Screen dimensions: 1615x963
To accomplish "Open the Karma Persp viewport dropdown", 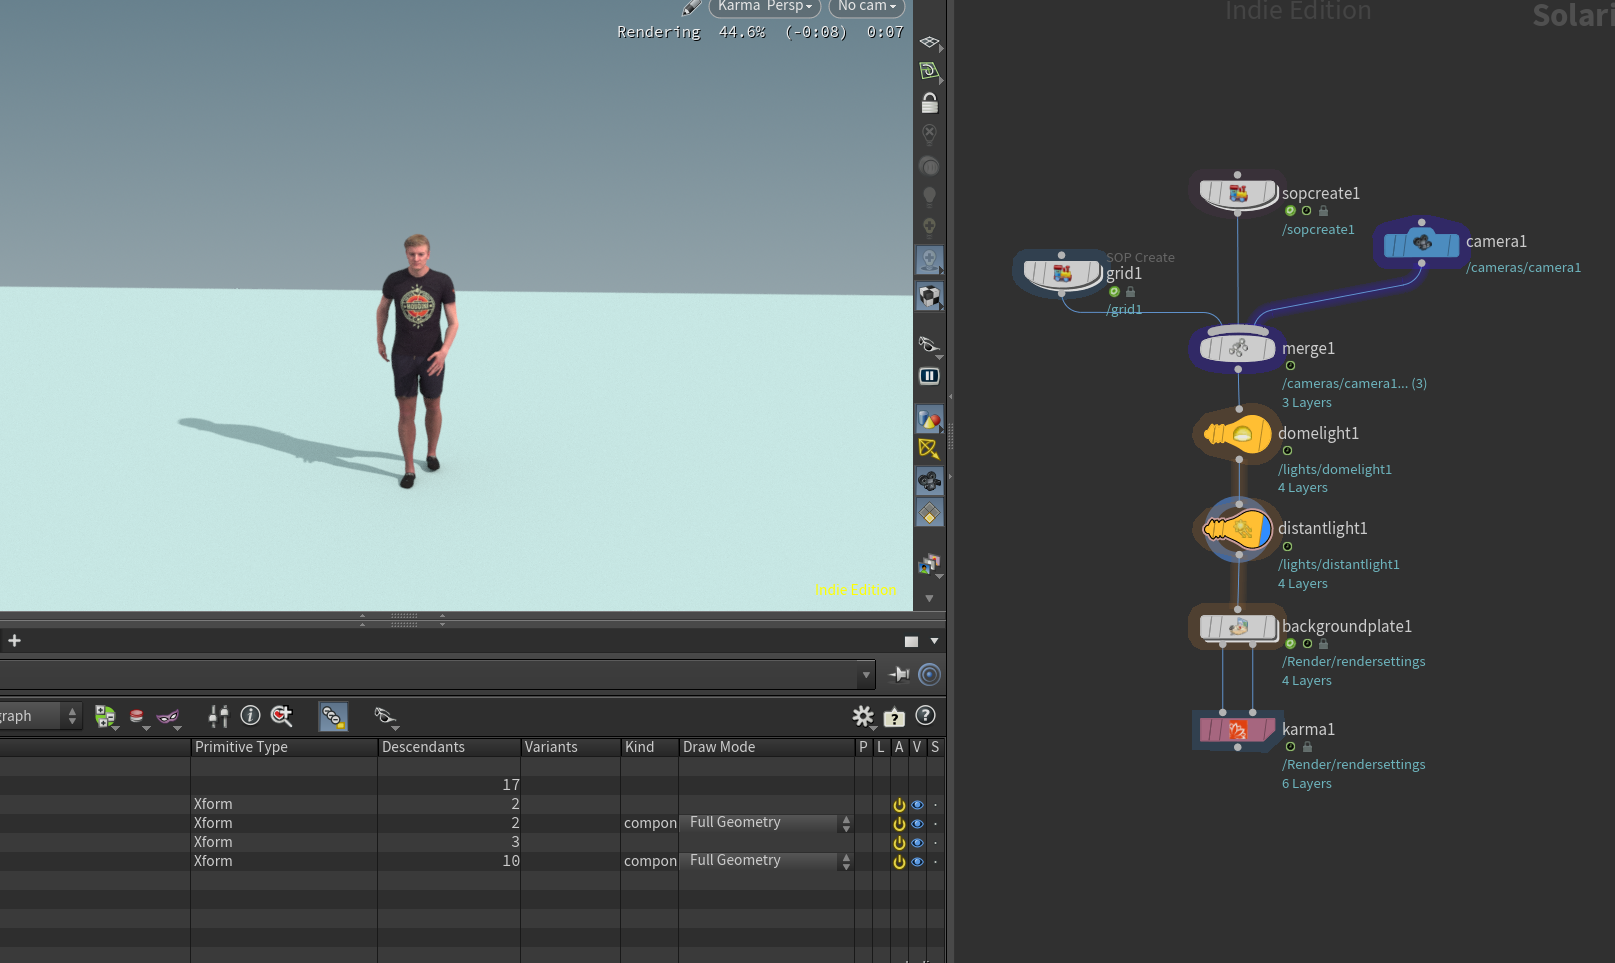I will (x=765, y=7).
